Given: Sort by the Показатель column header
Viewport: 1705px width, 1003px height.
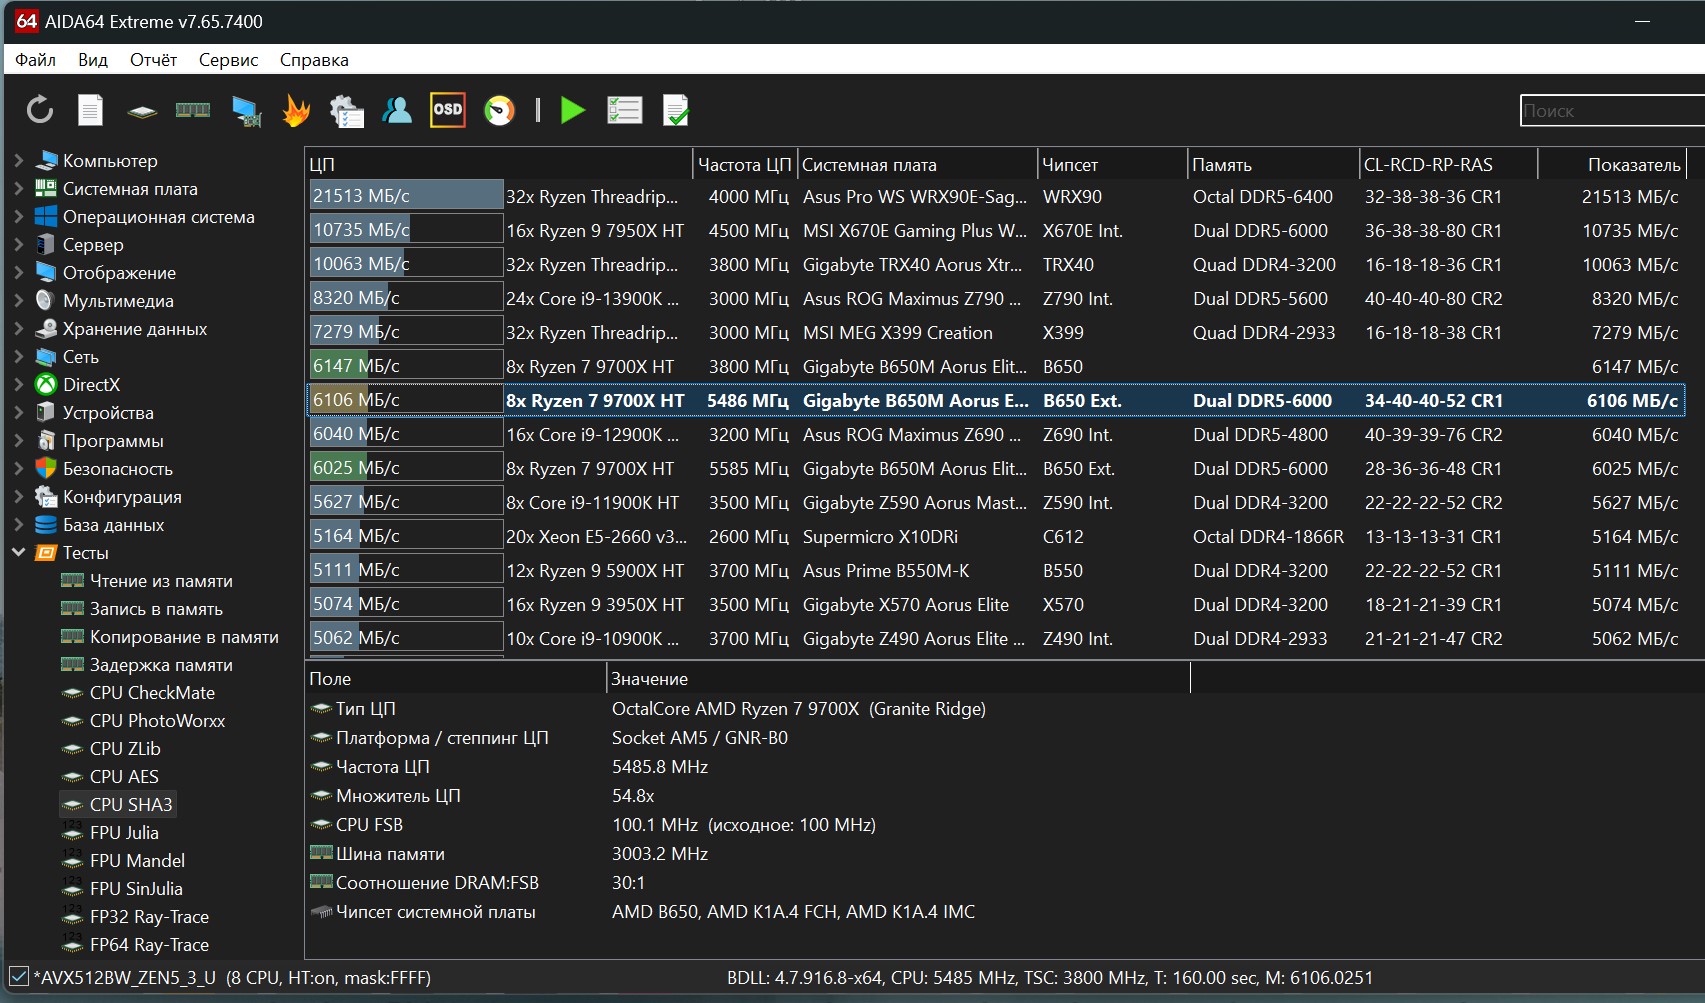Looking at the screenshot, I should pos(1612,164).
